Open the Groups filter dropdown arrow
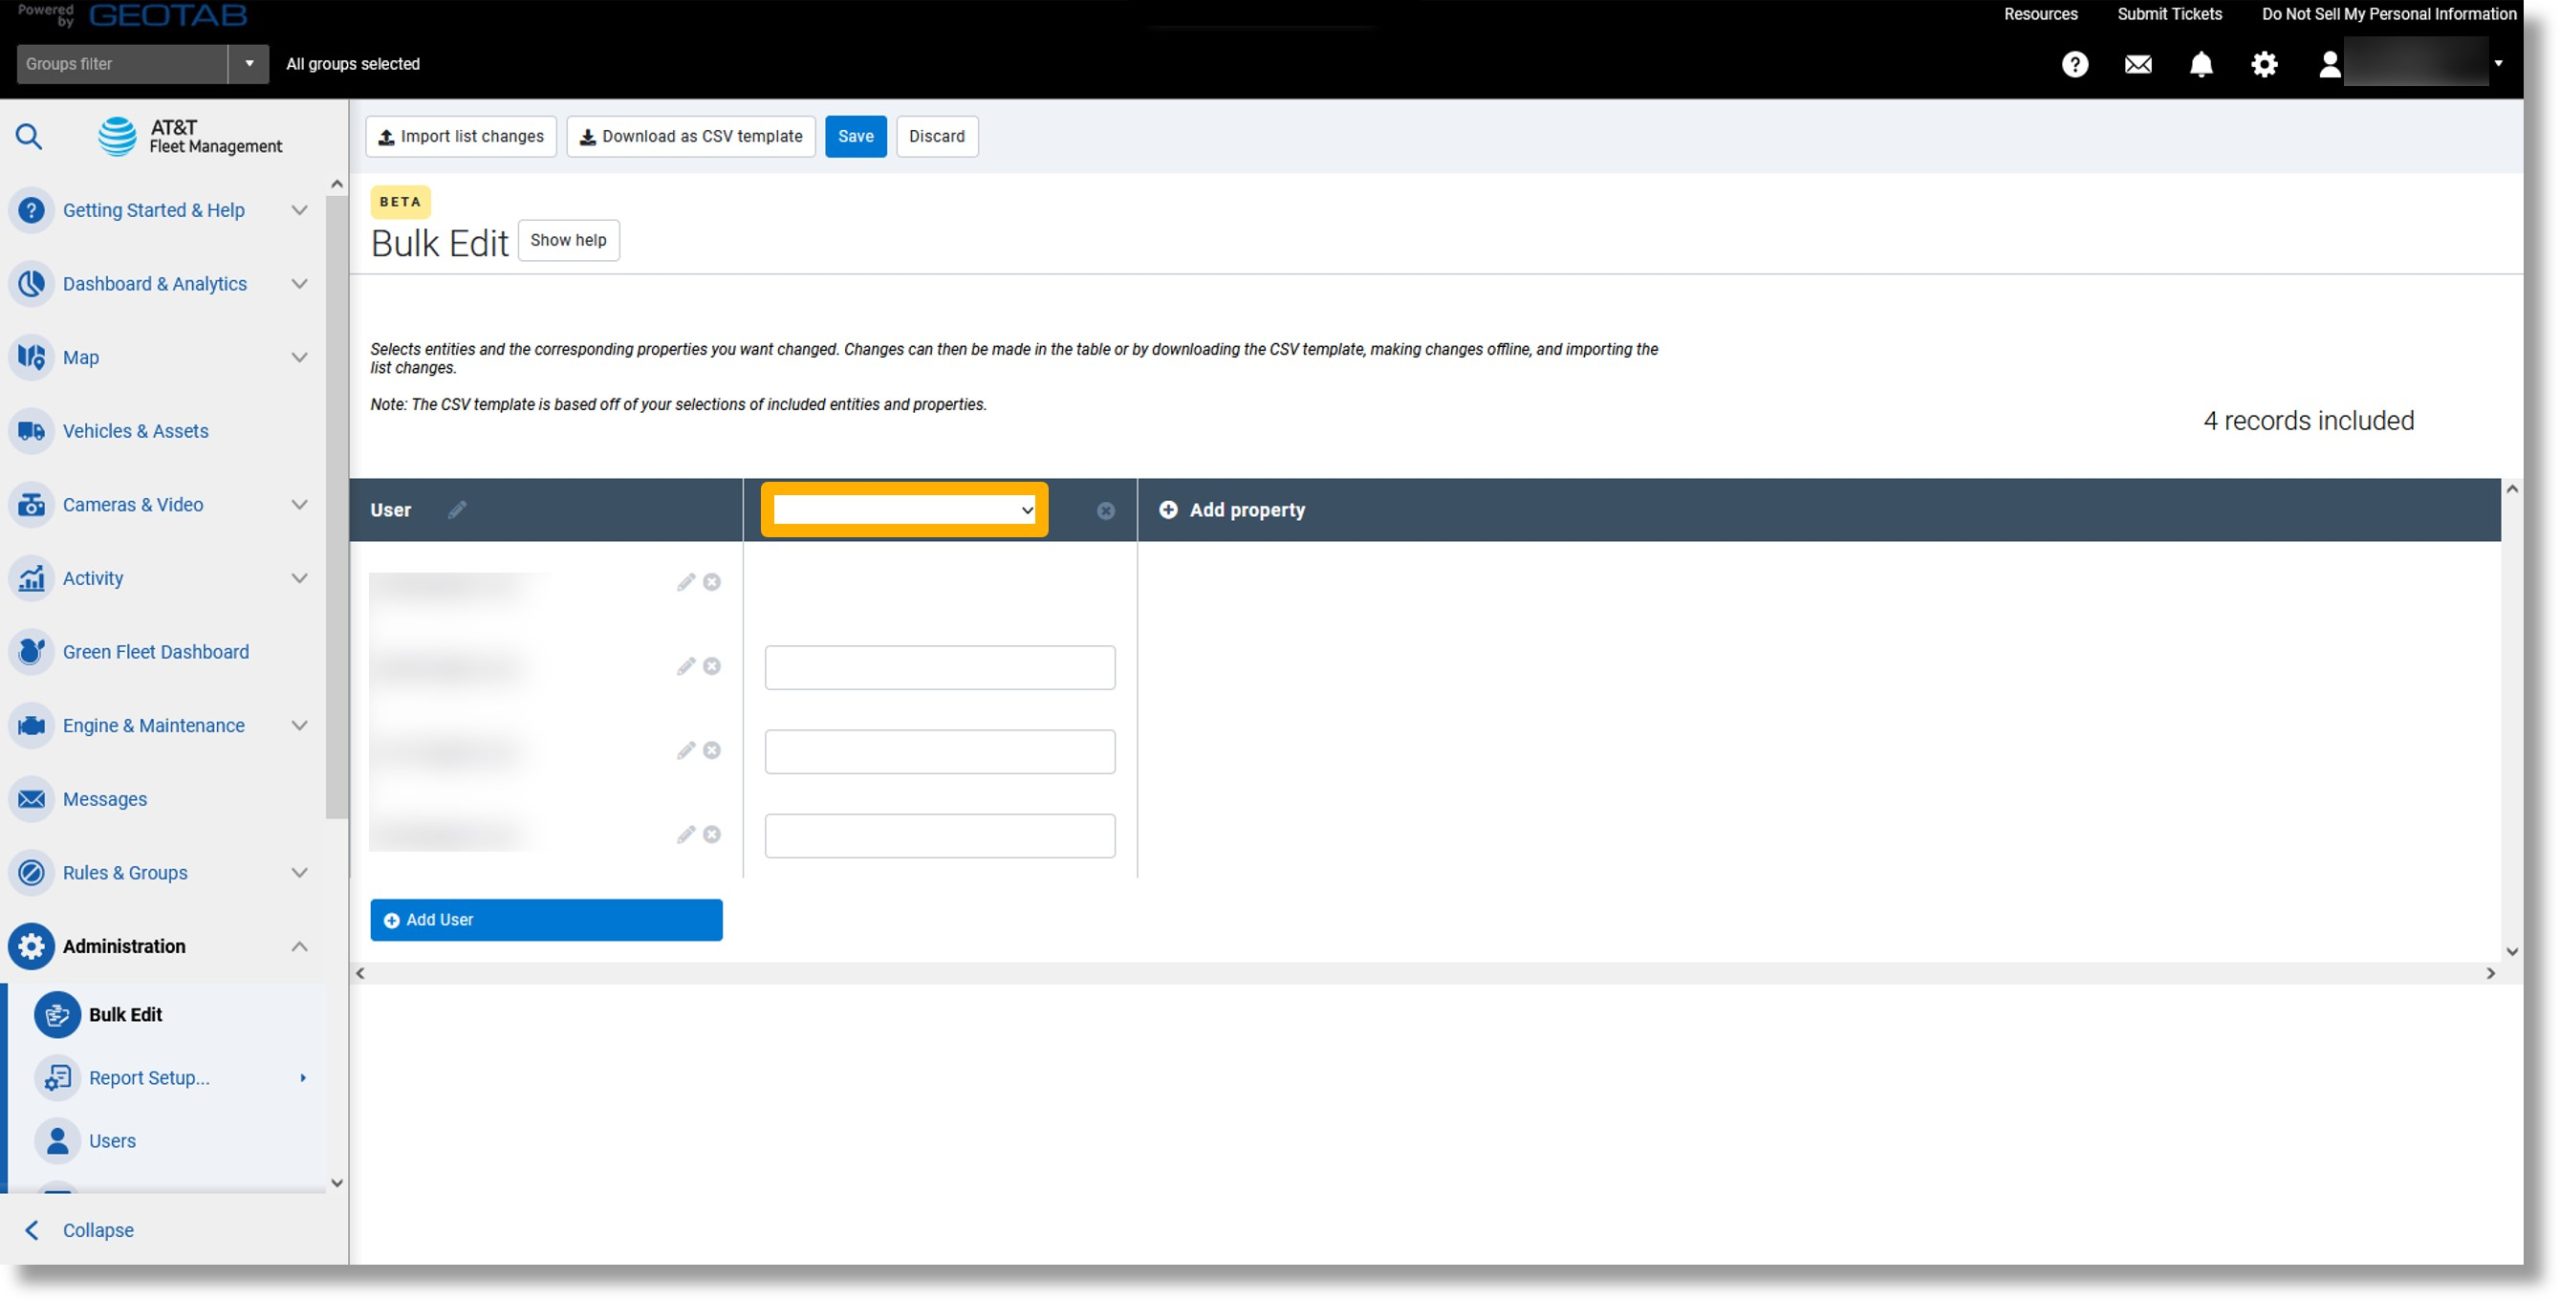This screenshot has height=1301, width=2560. click(249, 64)
